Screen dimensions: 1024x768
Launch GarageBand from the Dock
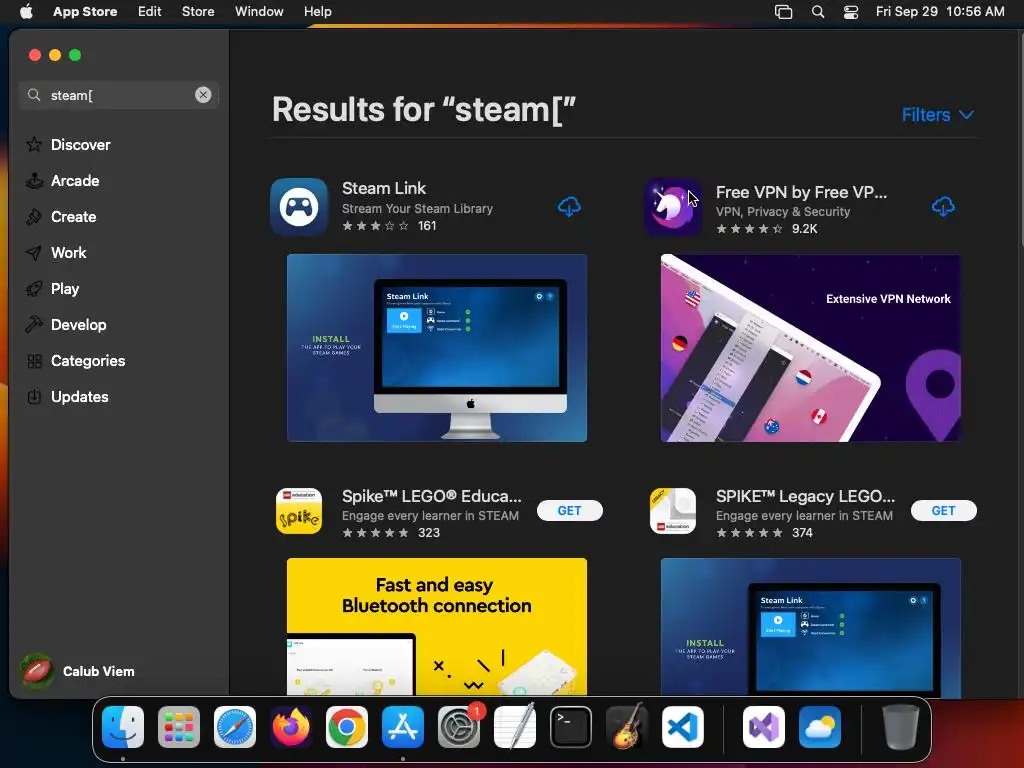click(627, 727)
